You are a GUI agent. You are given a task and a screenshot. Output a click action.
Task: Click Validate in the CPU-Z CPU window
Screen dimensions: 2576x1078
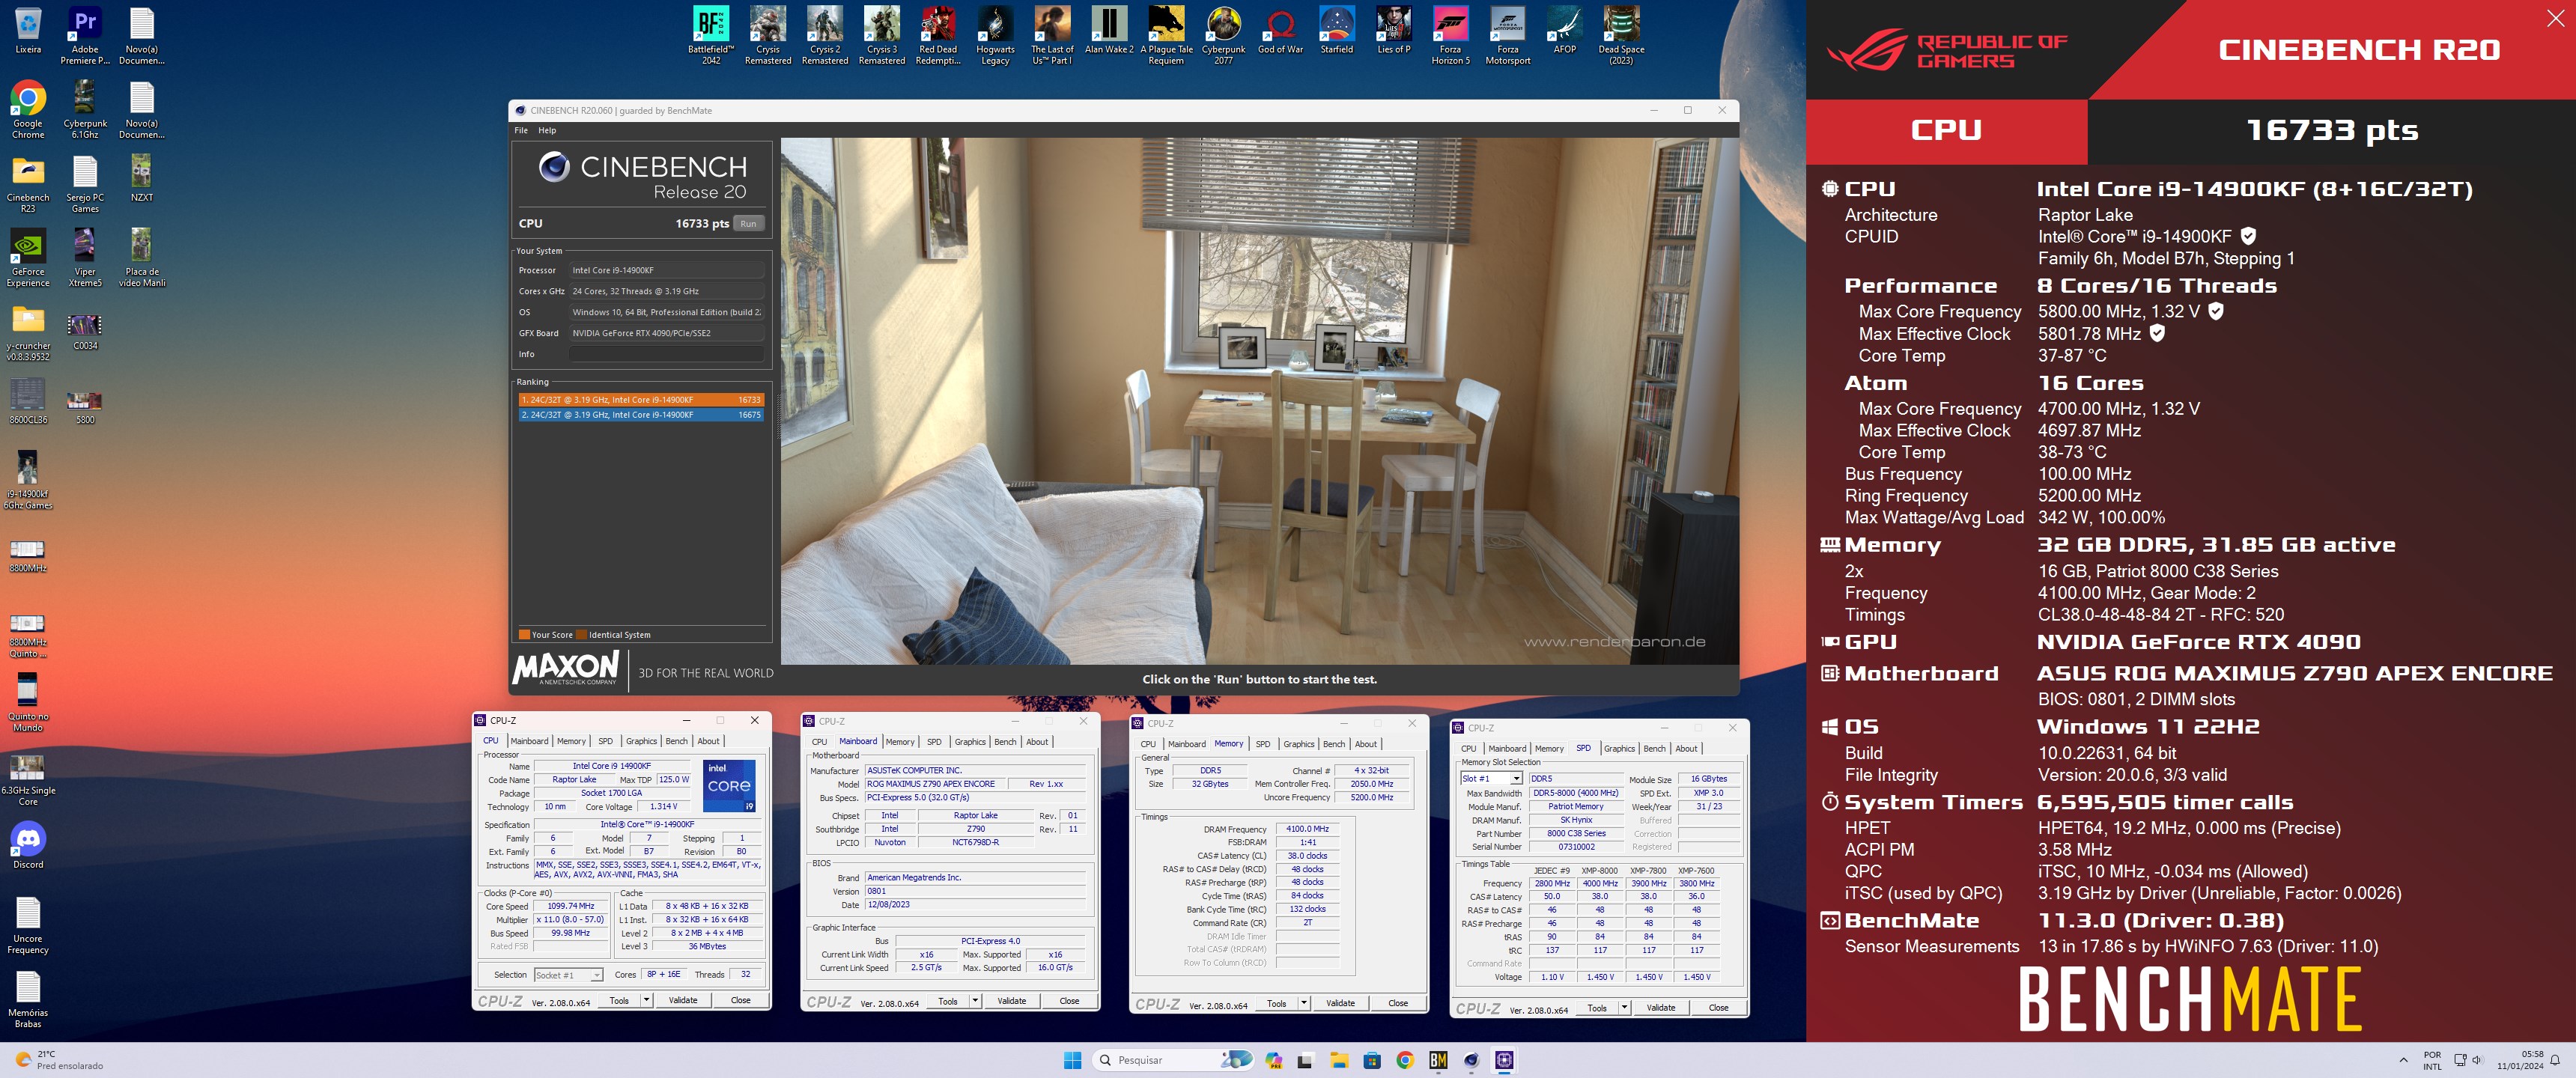683,1000
